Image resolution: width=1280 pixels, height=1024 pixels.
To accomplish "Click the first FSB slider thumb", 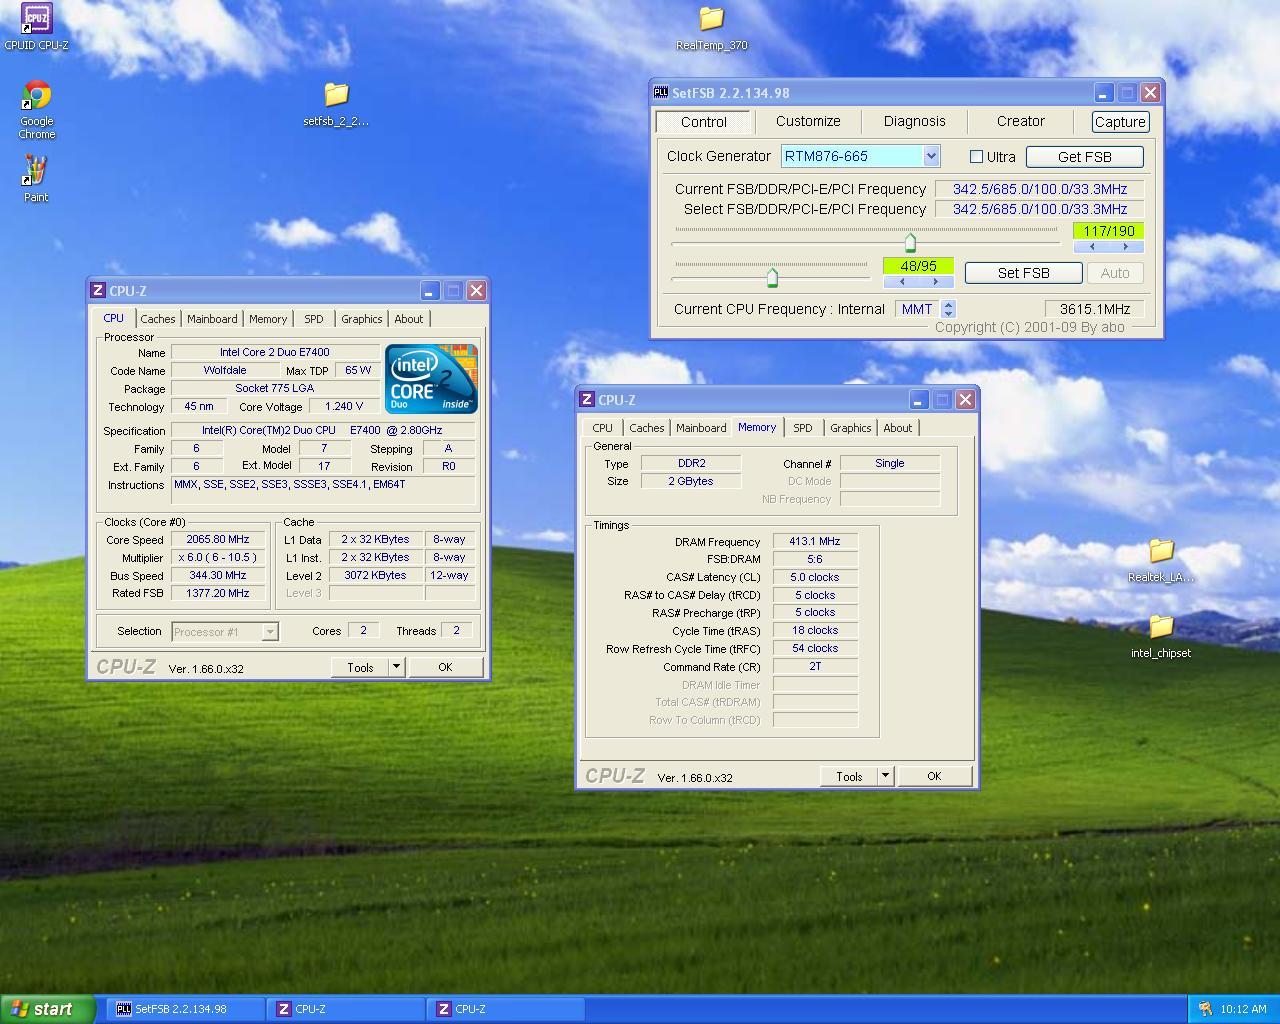I will [910, 242].
